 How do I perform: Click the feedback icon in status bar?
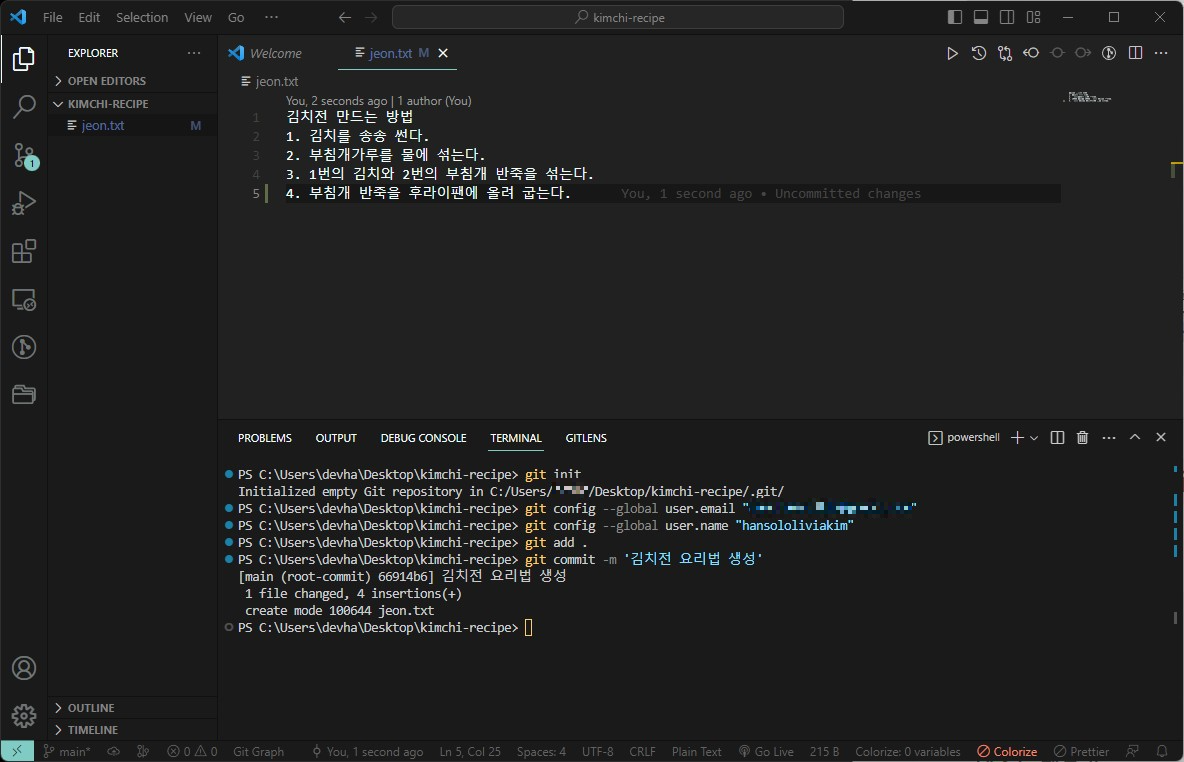[x=1132, y=751]
